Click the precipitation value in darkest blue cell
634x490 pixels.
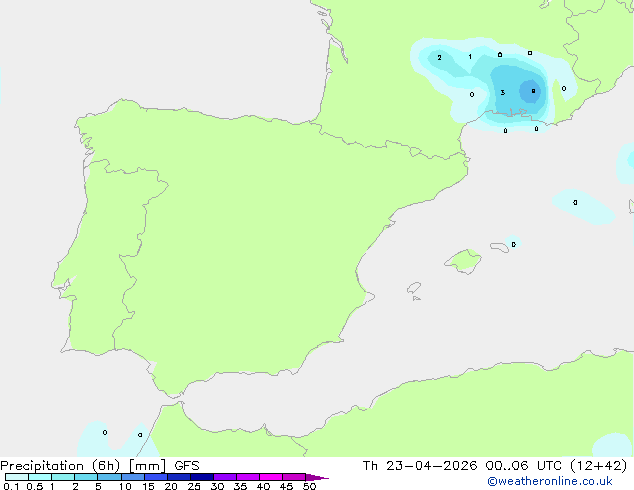pos(533,91)
